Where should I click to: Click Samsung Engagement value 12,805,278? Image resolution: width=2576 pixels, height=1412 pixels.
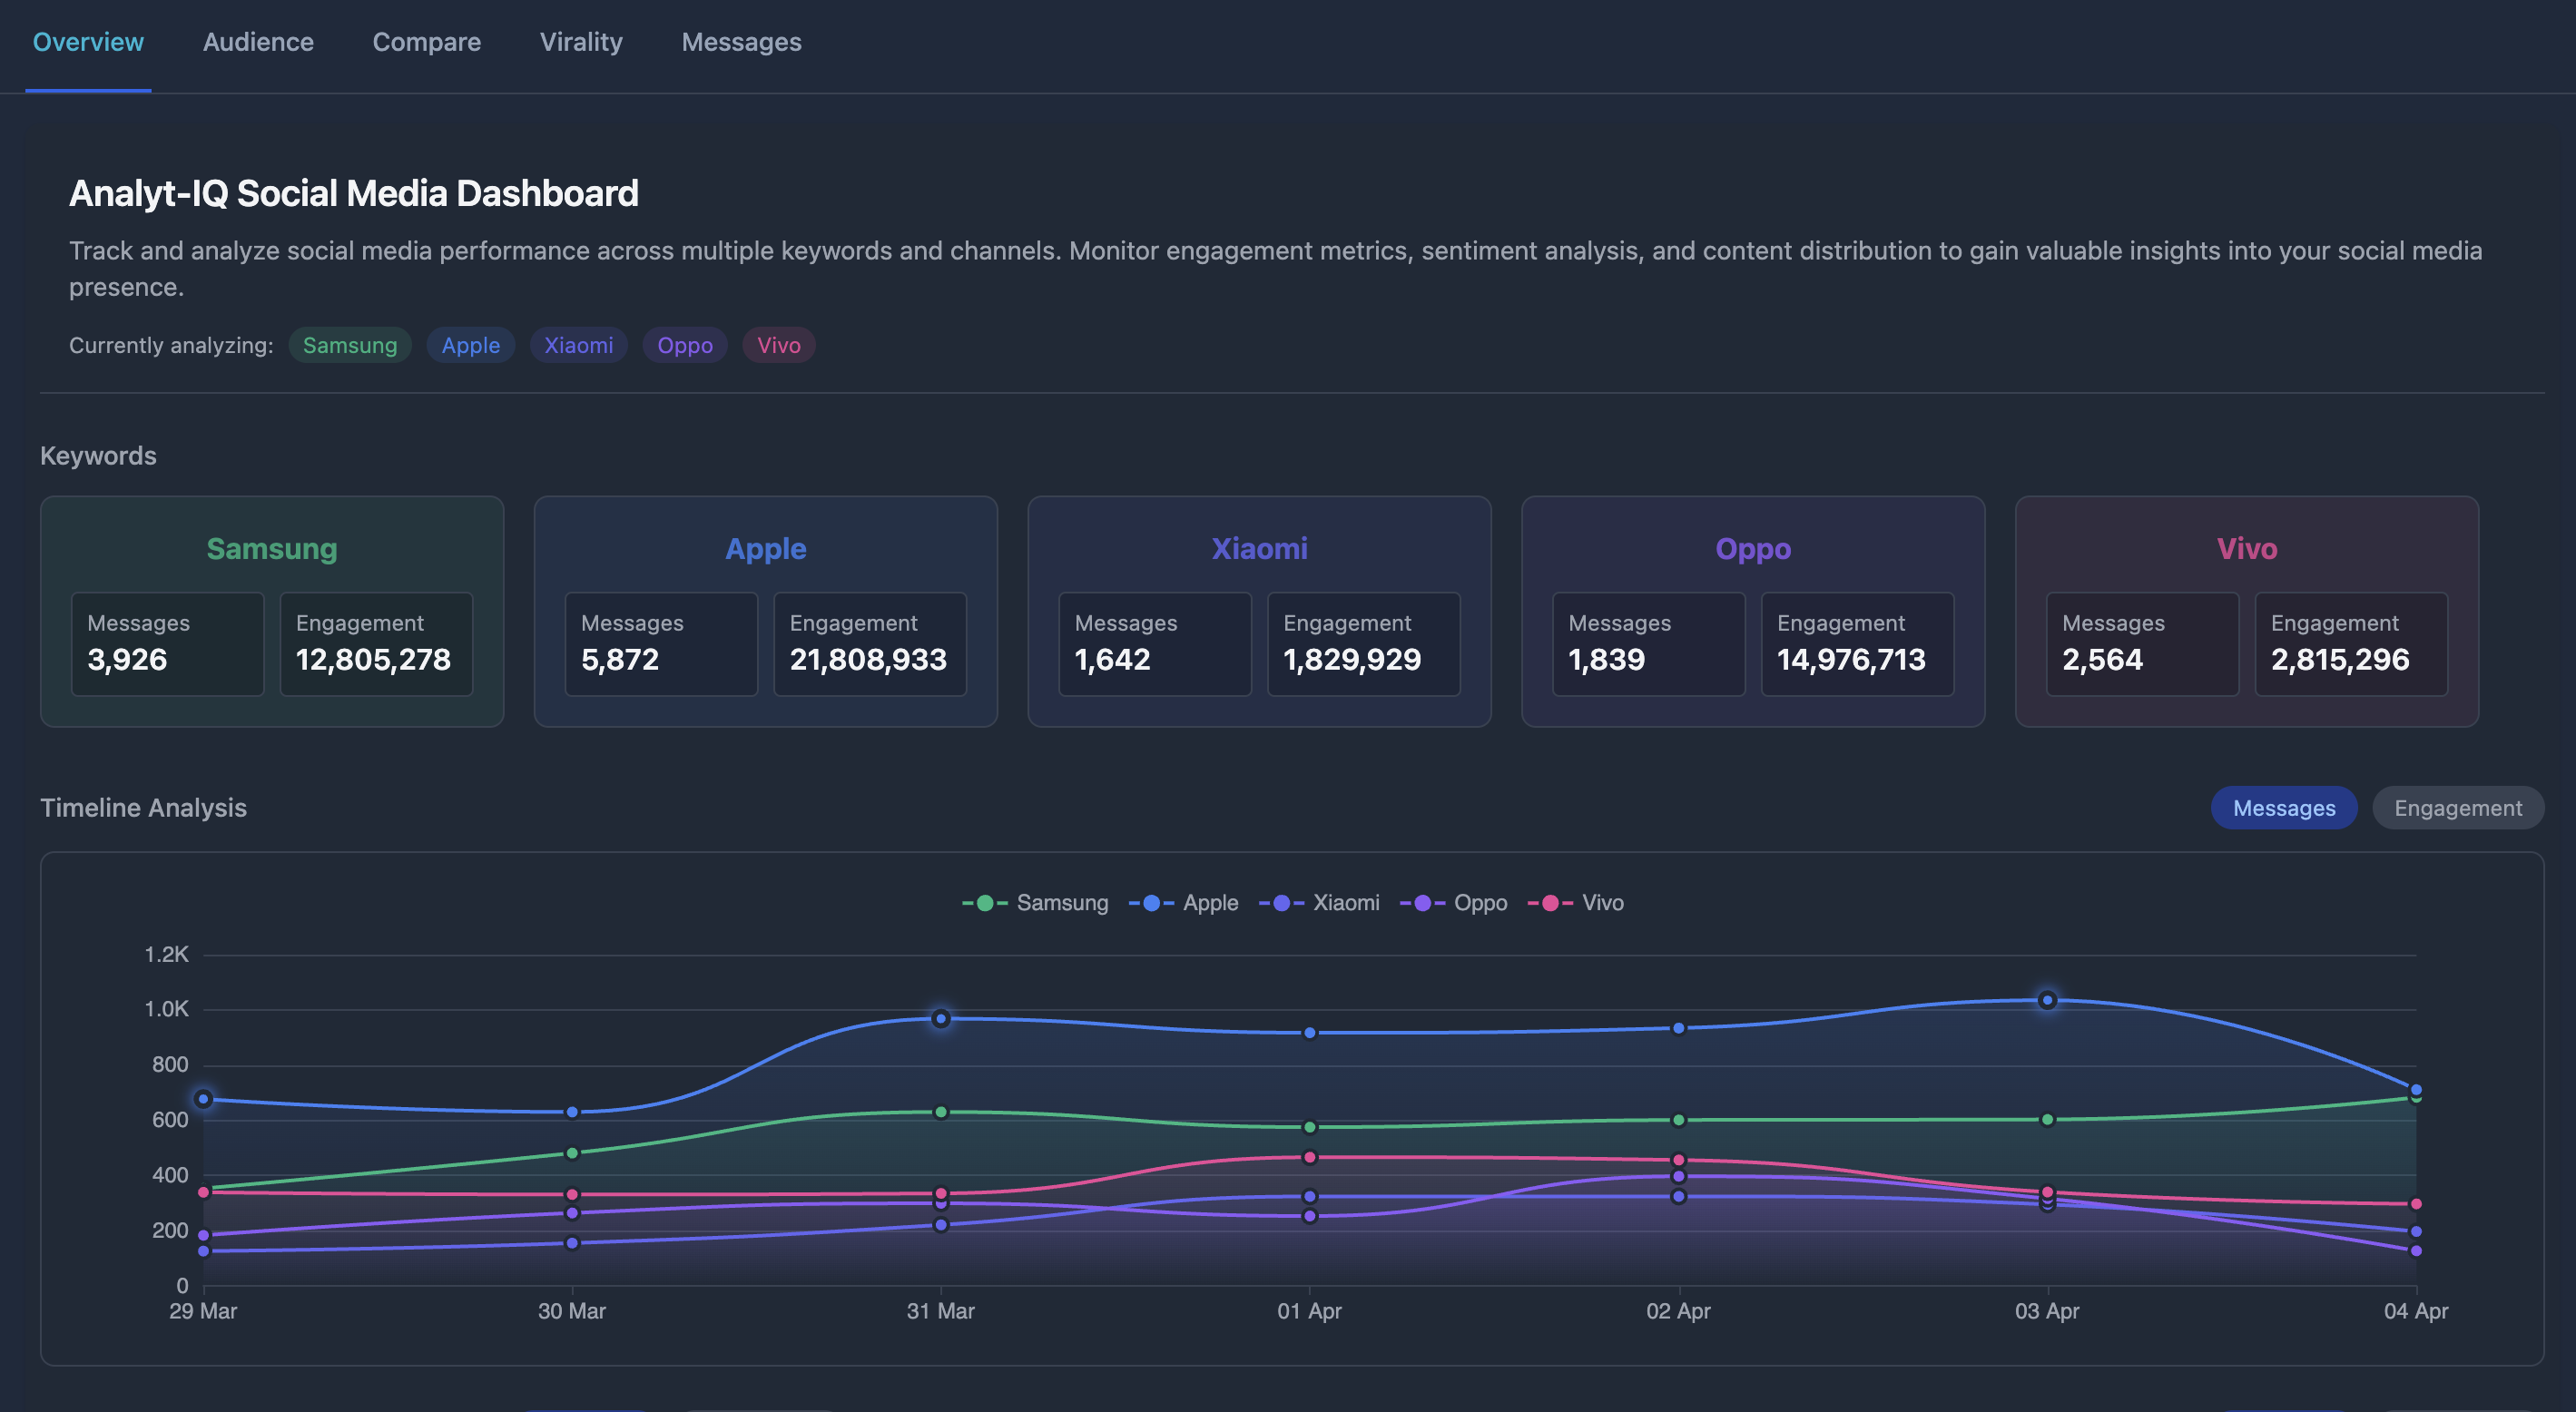[373, 660]
